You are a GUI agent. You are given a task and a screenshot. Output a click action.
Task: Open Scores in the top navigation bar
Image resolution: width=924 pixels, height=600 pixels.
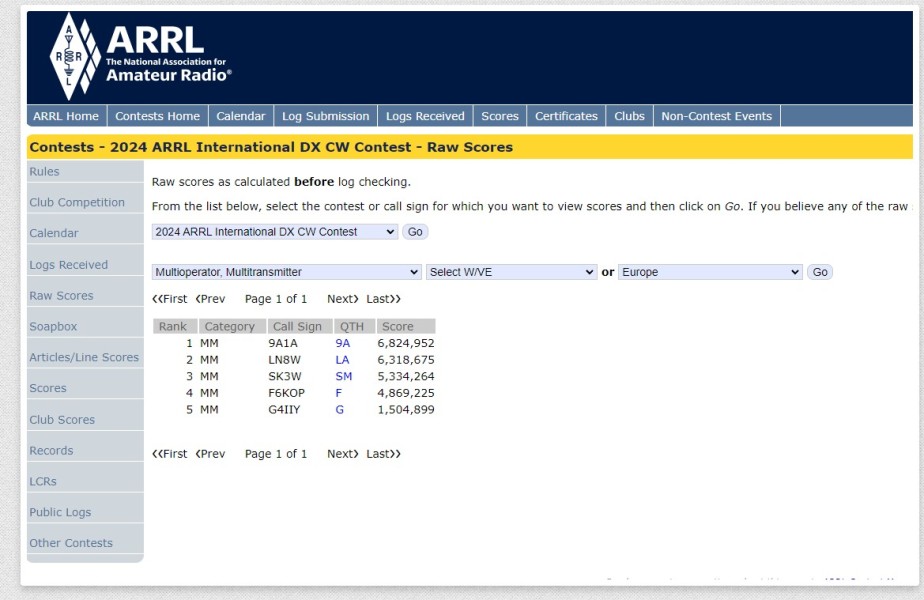click(500, 116)
